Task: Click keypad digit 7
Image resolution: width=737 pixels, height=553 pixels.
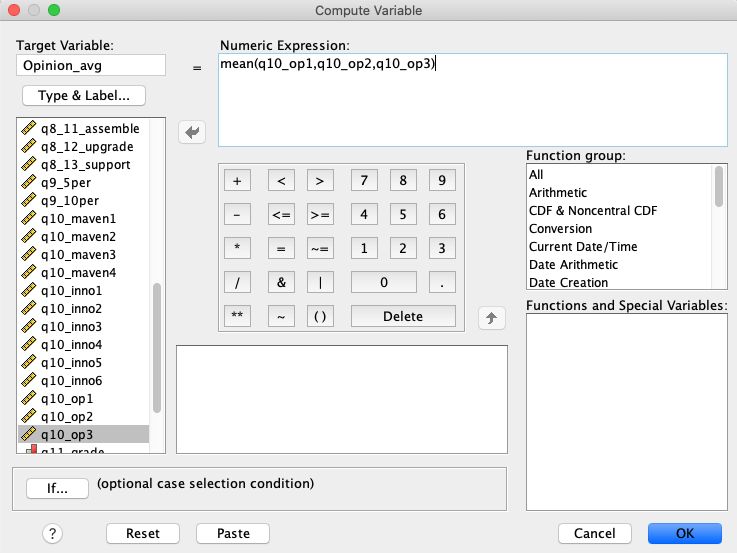Action: [x=364, y=180]
